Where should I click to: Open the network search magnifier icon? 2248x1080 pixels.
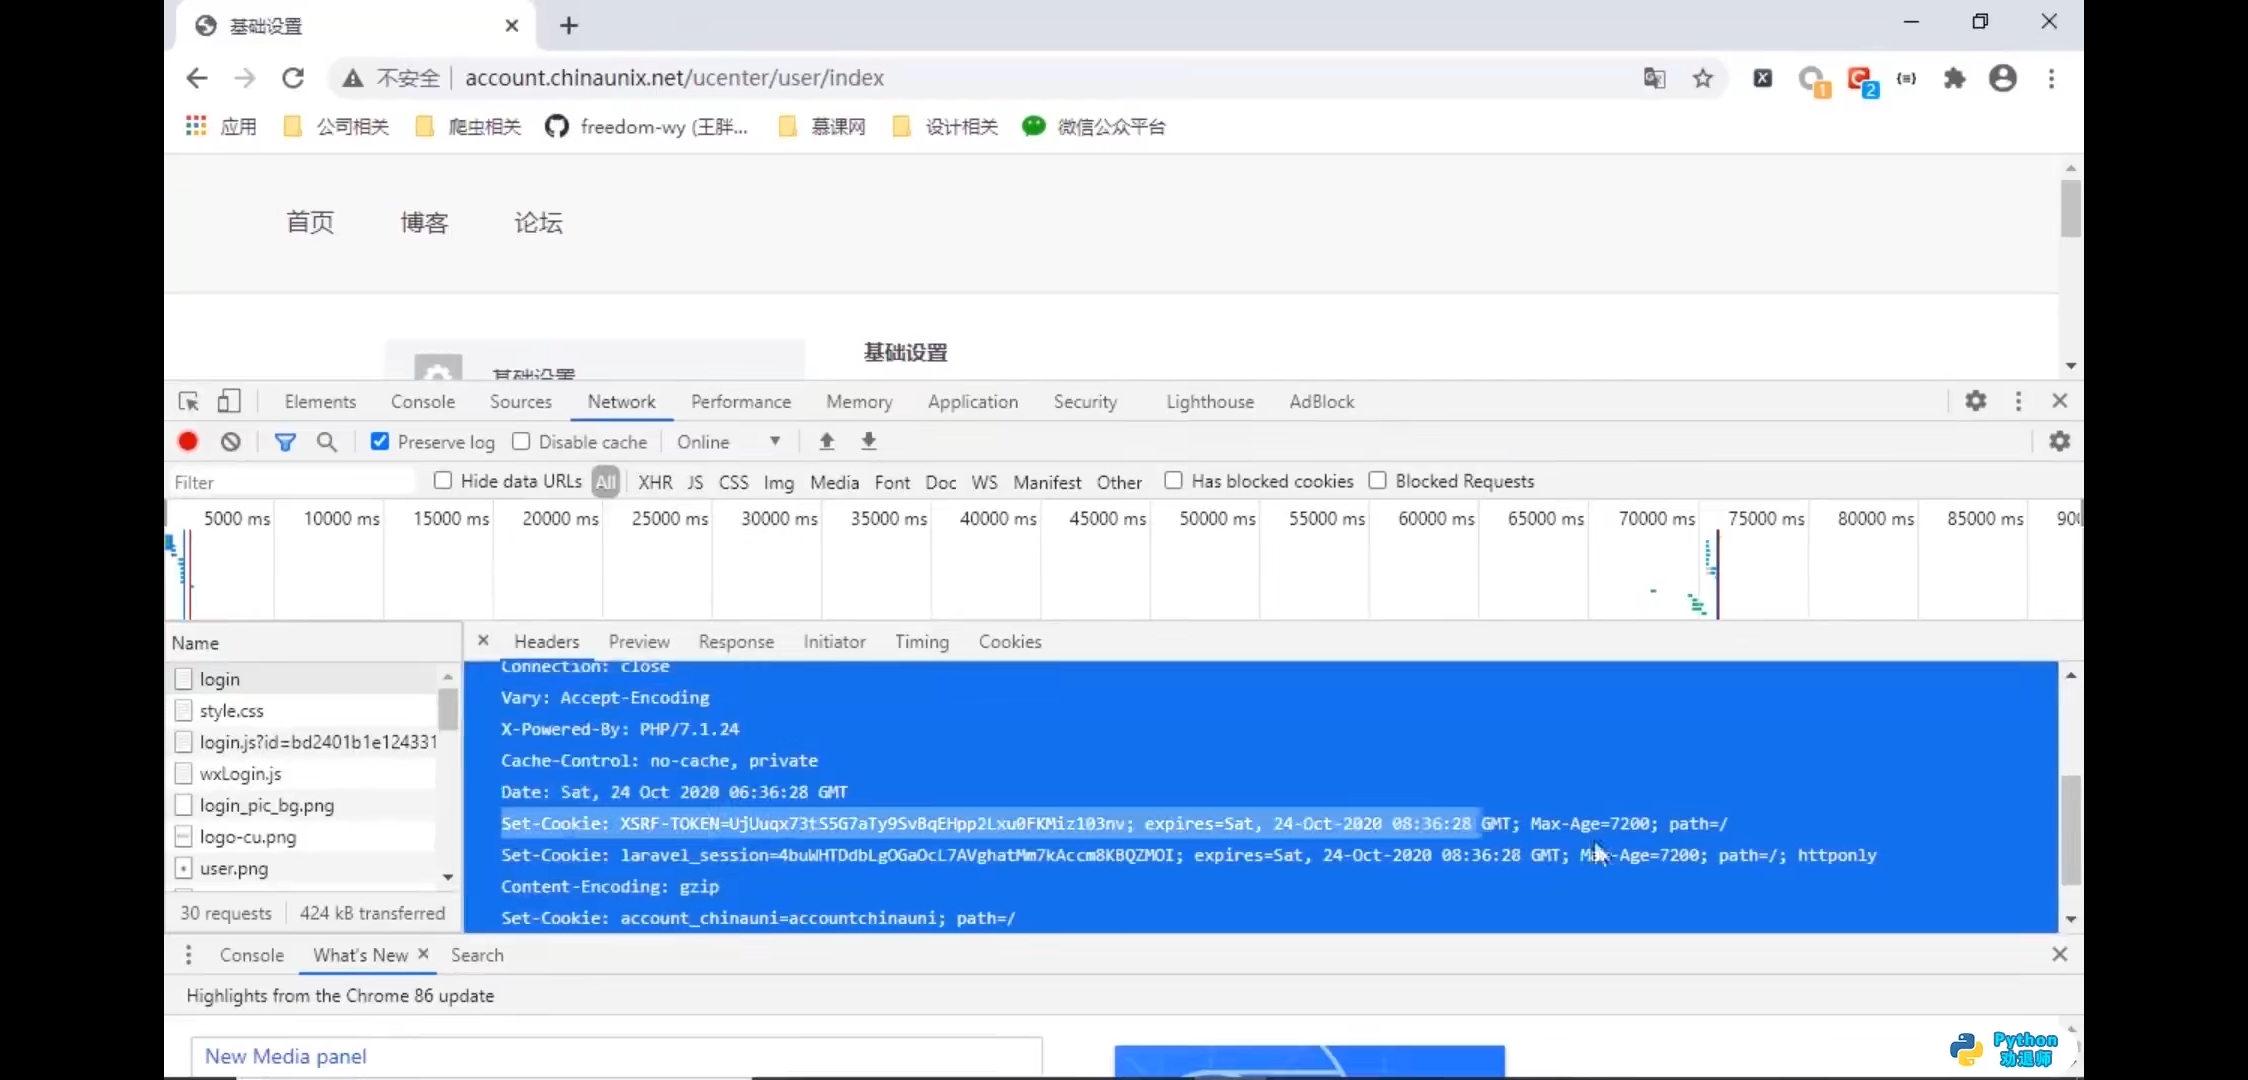point(327,441)
